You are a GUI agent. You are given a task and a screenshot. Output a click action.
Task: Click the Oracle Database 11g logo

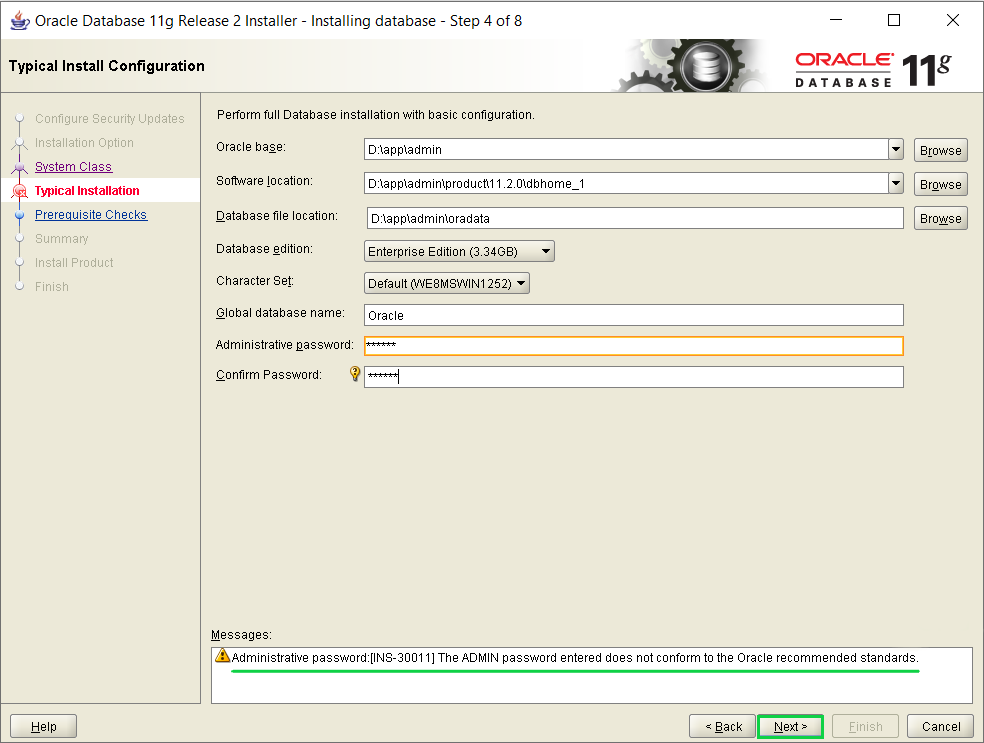[873, 69]
